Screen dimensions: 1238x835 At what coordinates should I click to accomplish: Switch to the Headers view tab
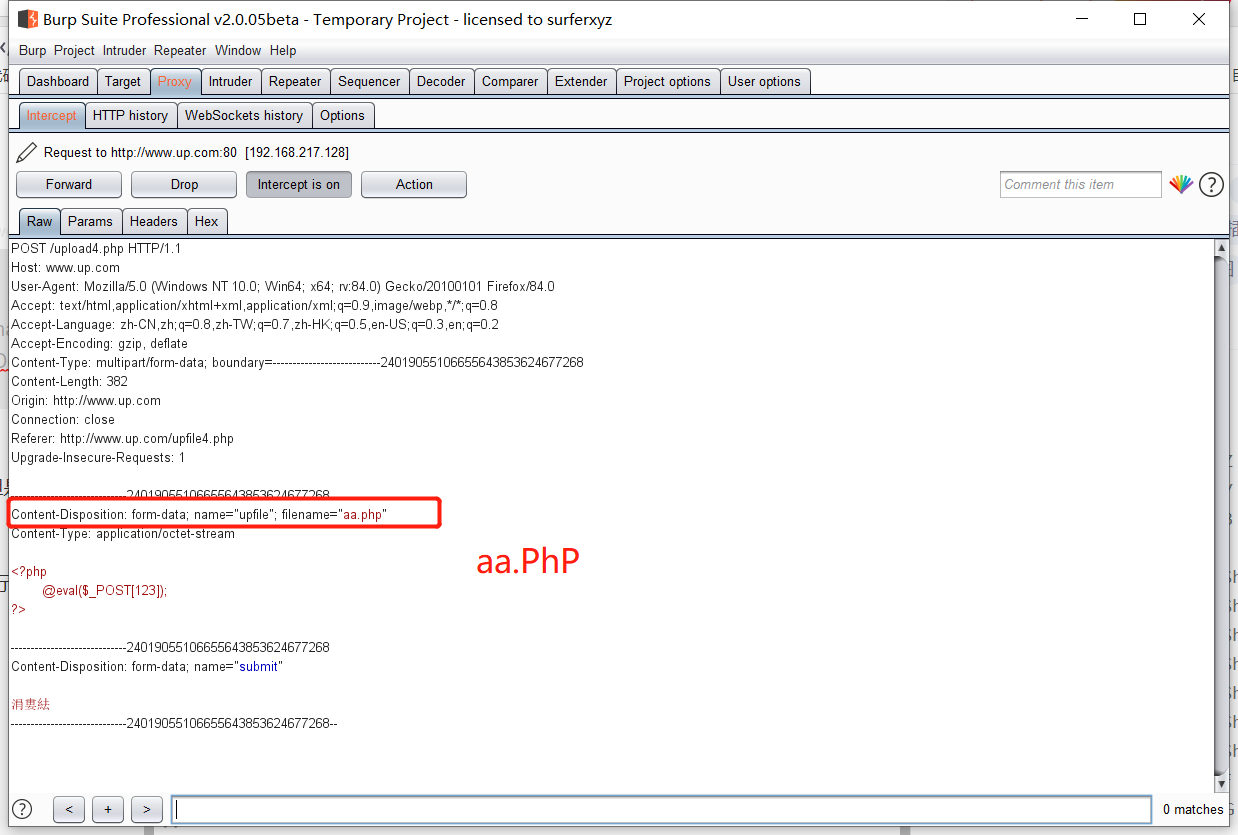click(153, 222)
